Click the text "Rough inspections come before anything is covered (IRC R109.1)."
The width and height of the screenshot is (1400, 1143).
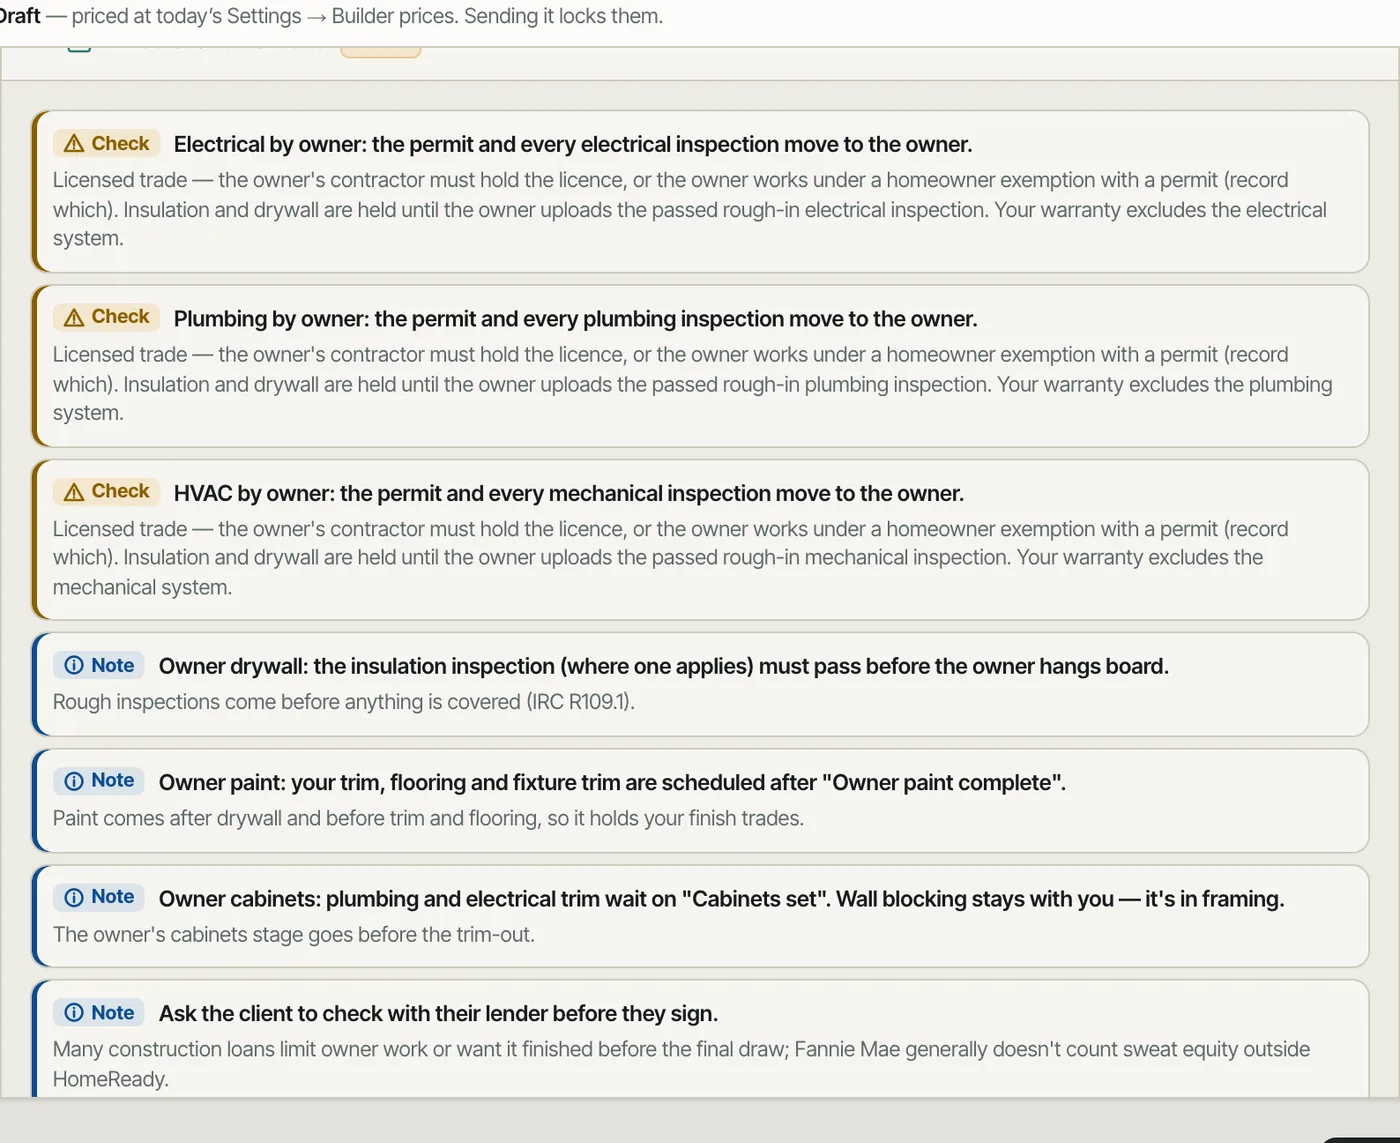pos(344,702)
